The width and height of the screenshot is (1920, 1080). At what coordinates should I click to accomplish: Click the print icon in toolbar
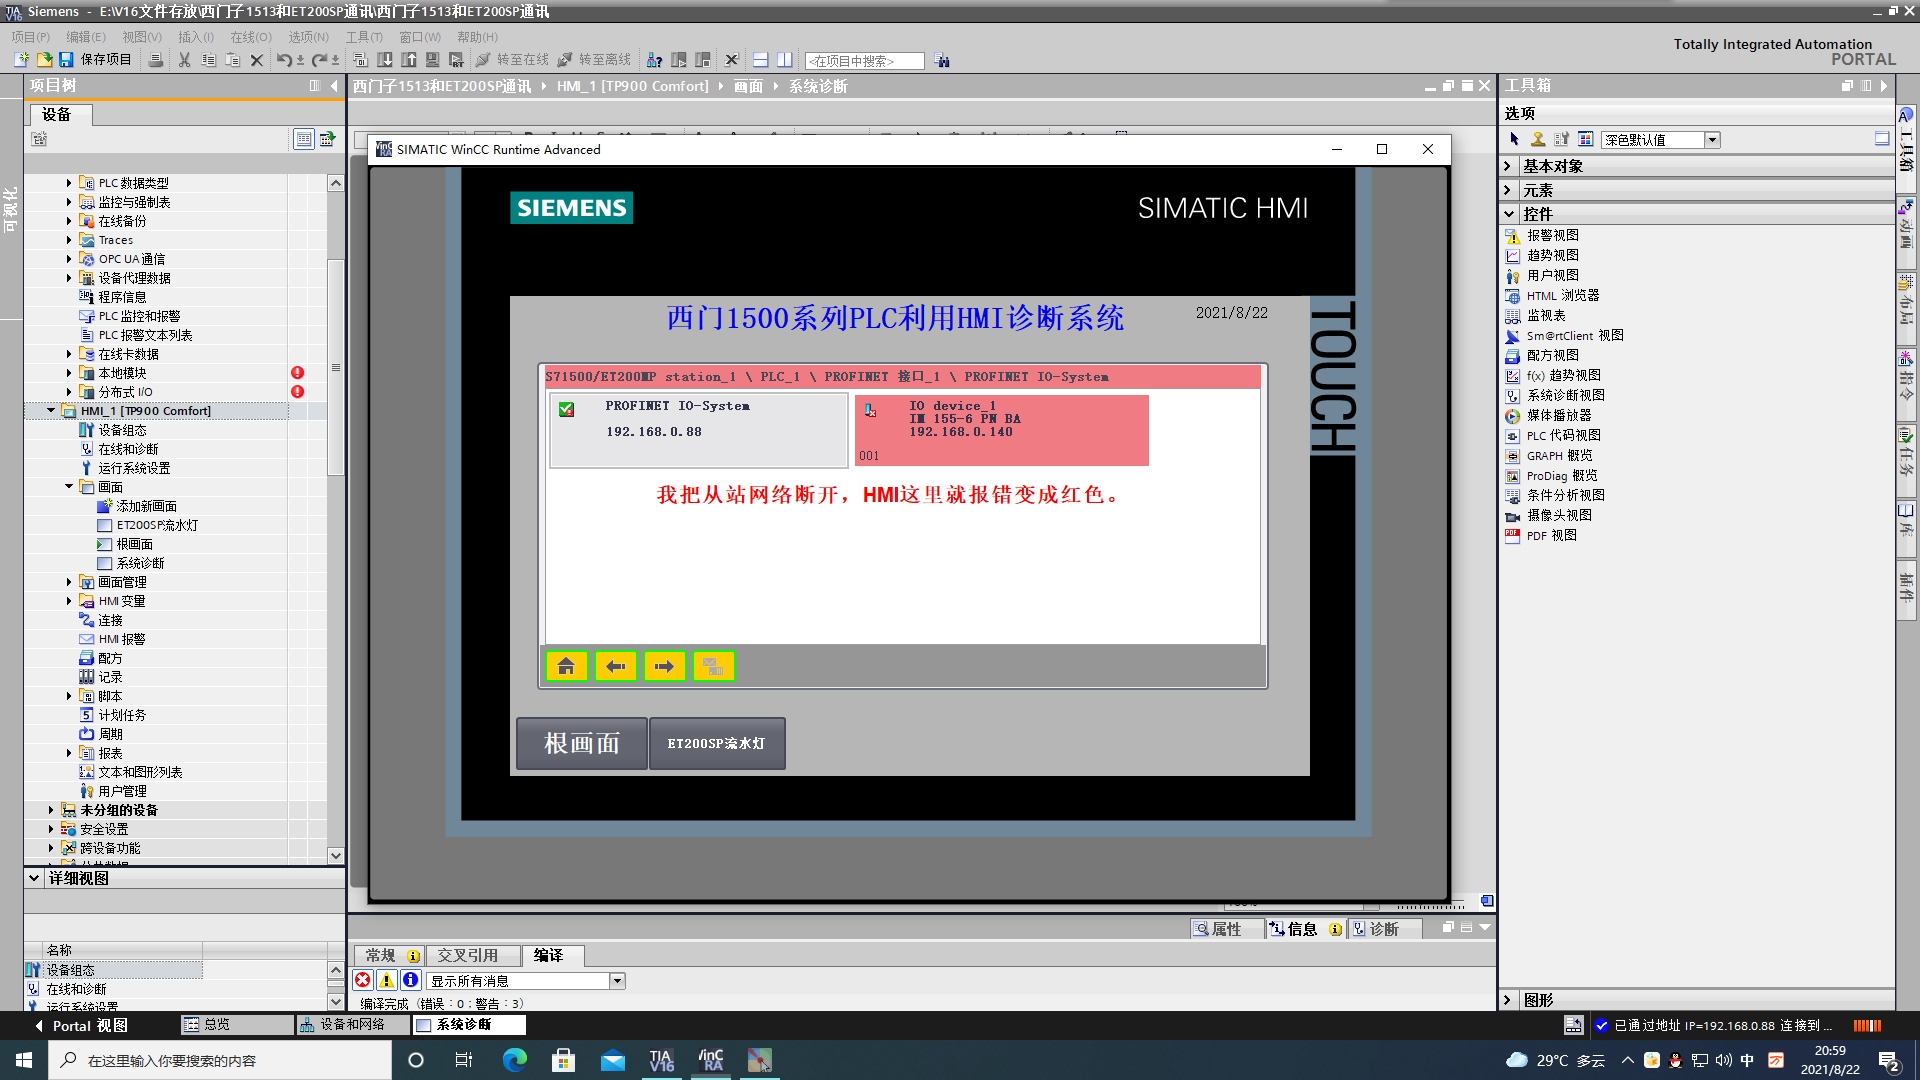pos(156,60)
